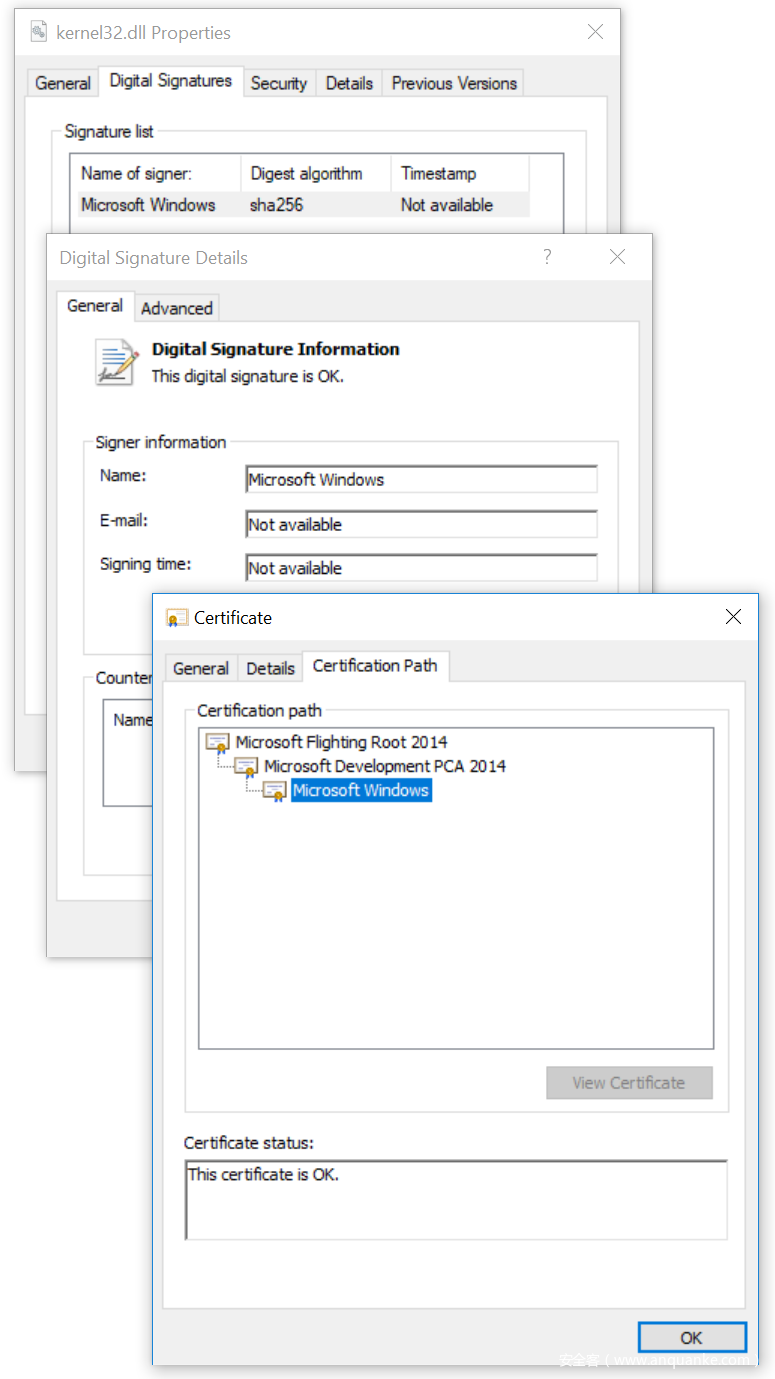The height and width of the screenshot is (1379, 775).
Task: Close the Certificate dialog window
Action: coord(733,617)
